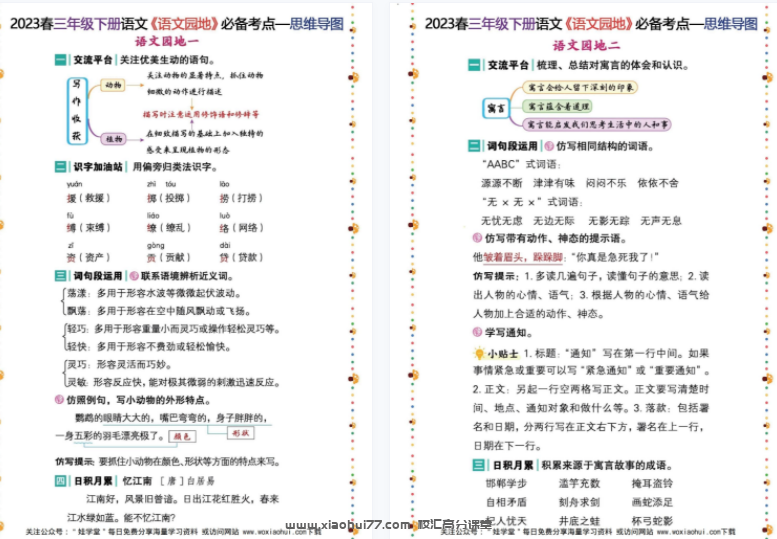
Task: Click the 写作收获 mind map box
Action: (x=77, y=111)
